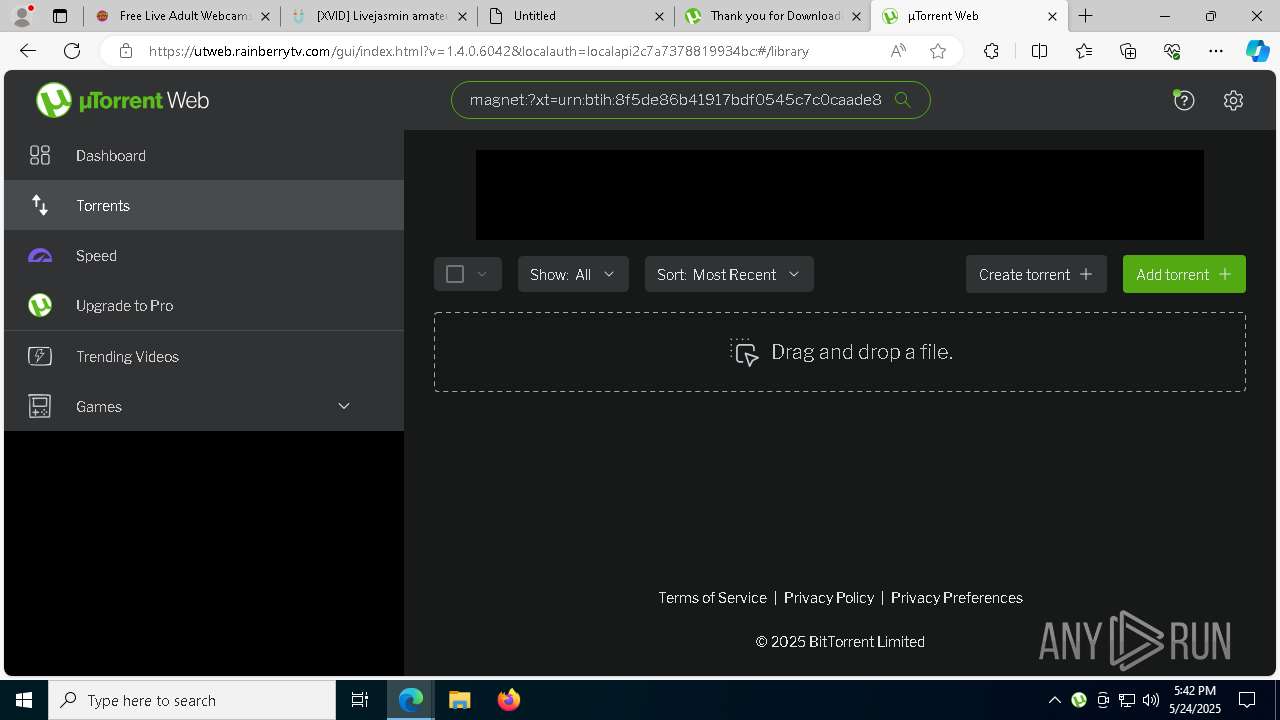The image size is (1280, 720).
Task: Open the browser profile icon
Action: click(22, 16)
